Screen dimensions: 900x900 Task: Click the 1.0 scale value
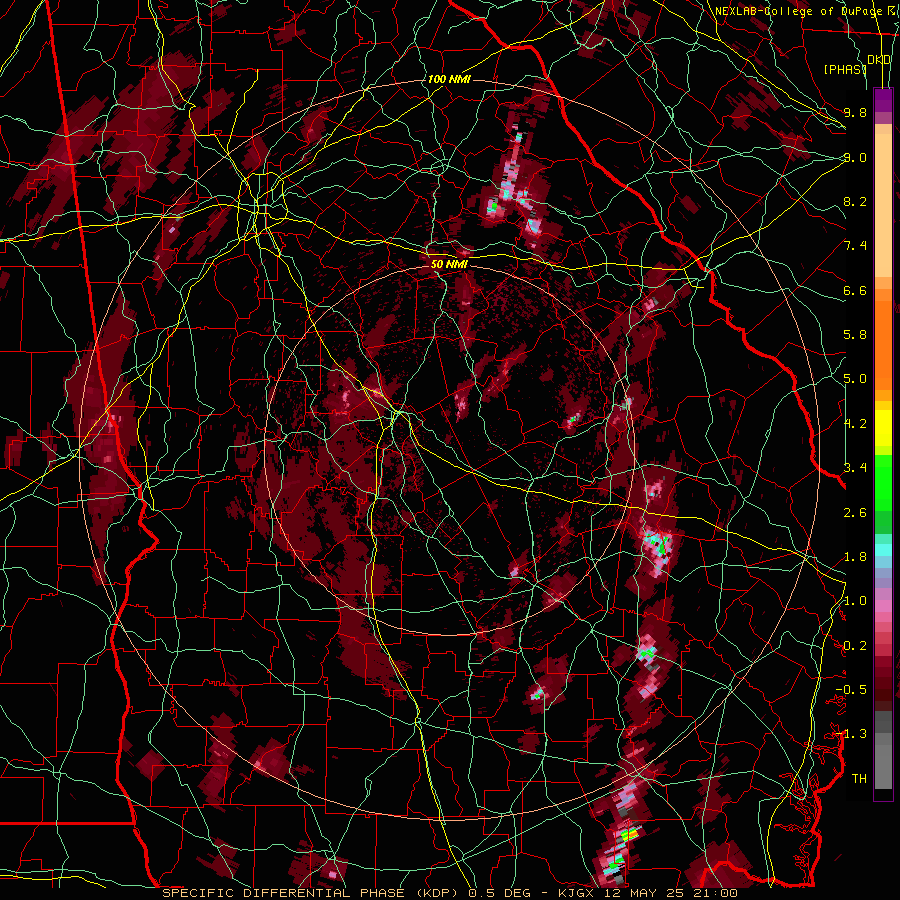855,601
